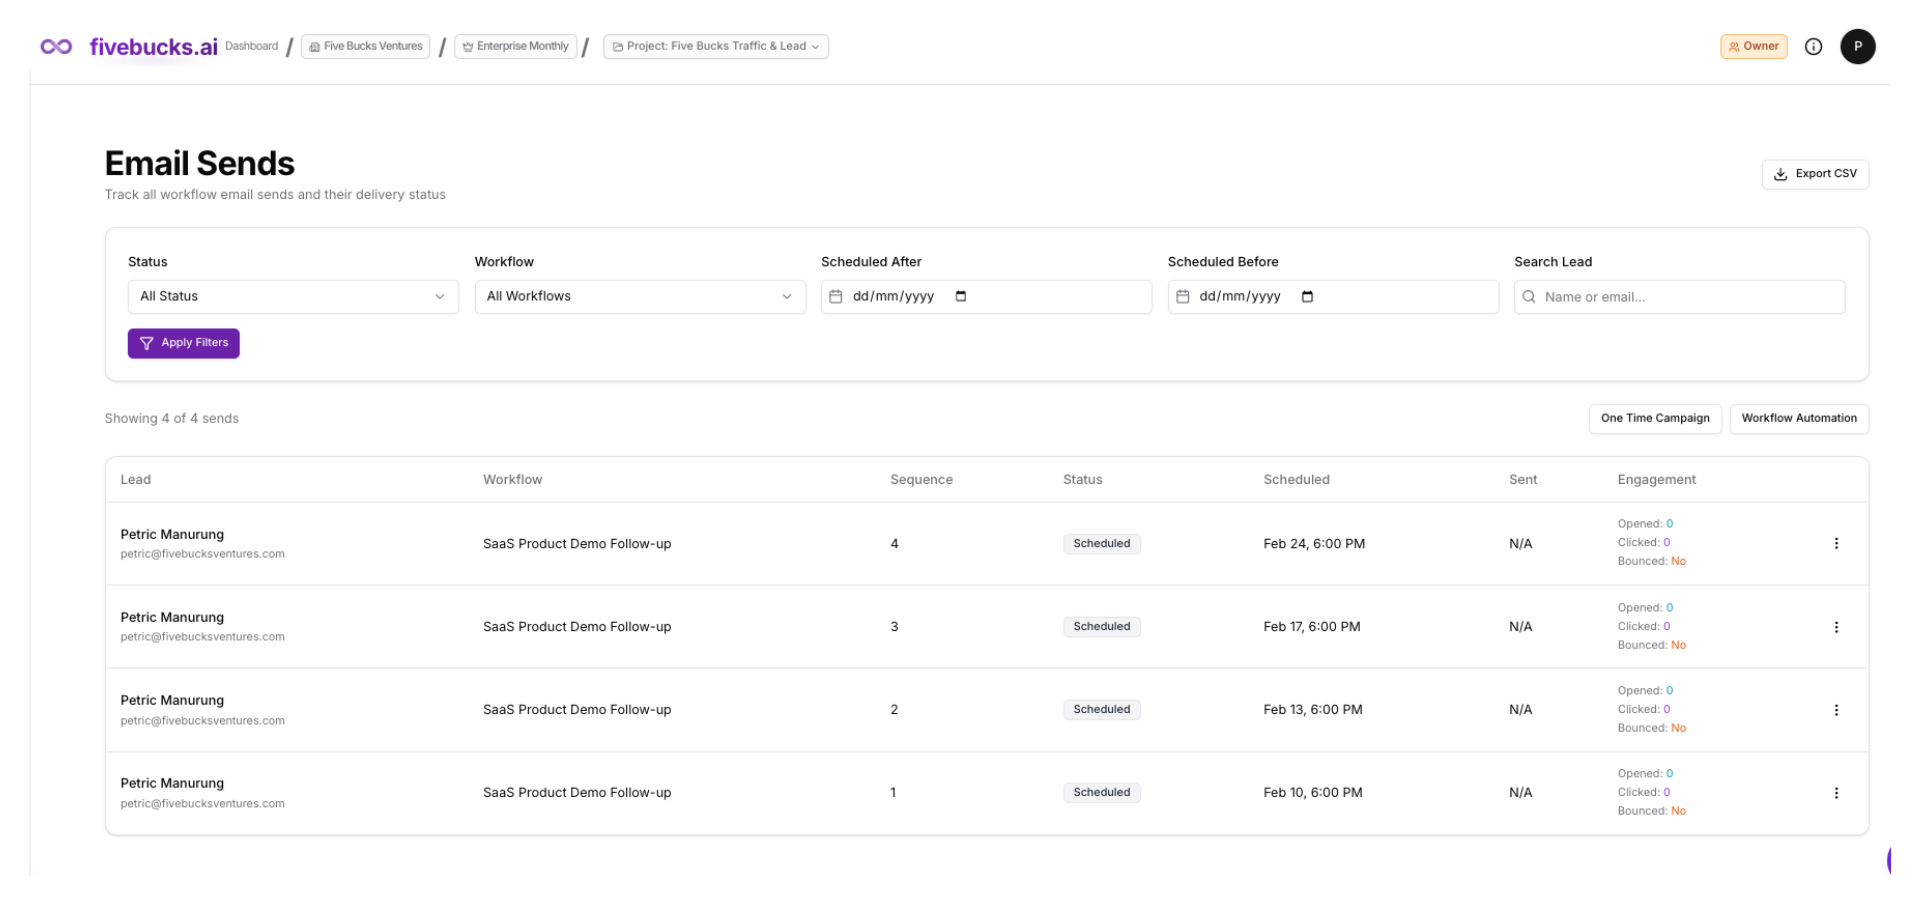Open the three-dot menu for sequence 4 row

coord(1836,544)
